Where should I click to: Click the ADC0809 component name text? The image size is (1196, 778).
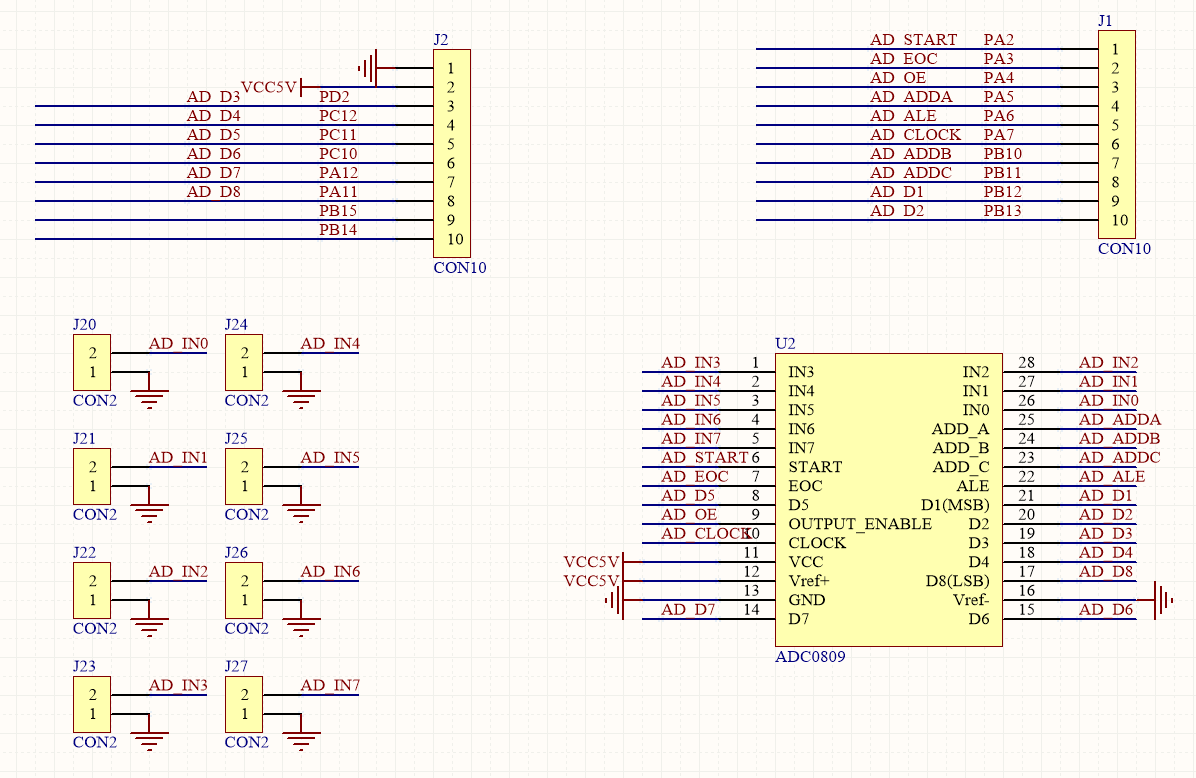(810, 658)
